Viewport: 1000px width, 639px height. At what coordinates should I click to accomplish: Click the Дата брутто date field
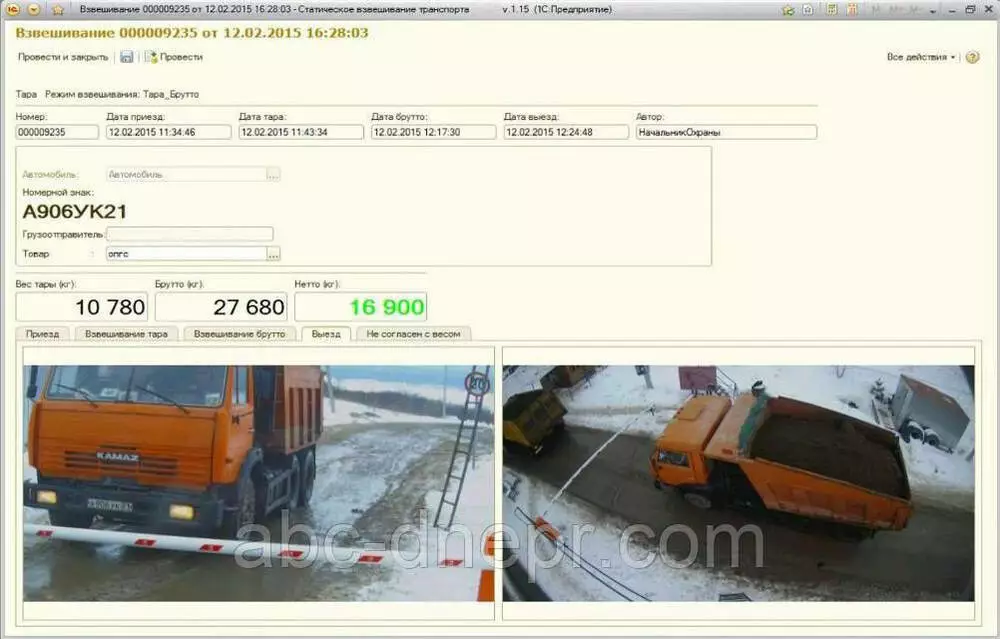tap(433, 132)
